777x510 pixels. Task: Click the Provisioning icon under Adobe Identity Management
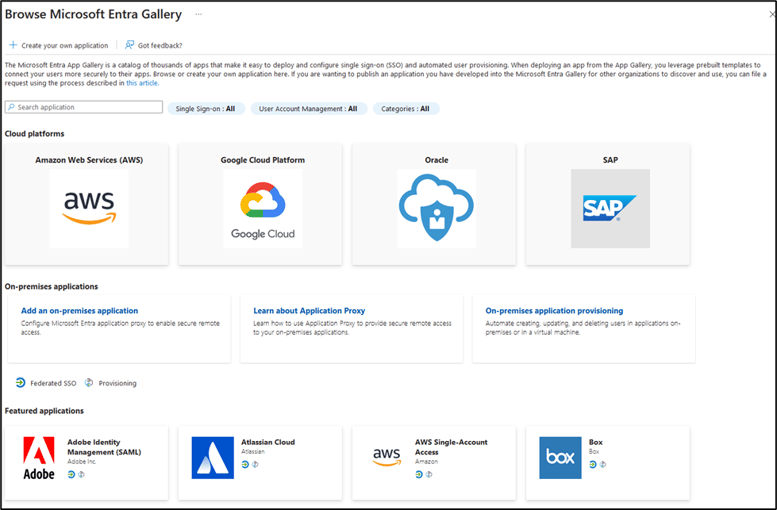[82, 474]
